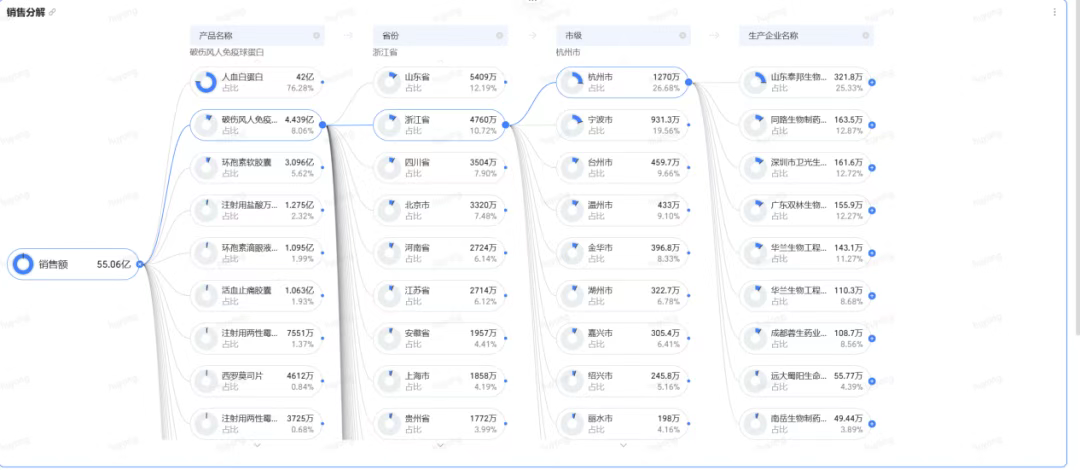
Task: Select the 人血白蛋白 product node
Action: 256,82
